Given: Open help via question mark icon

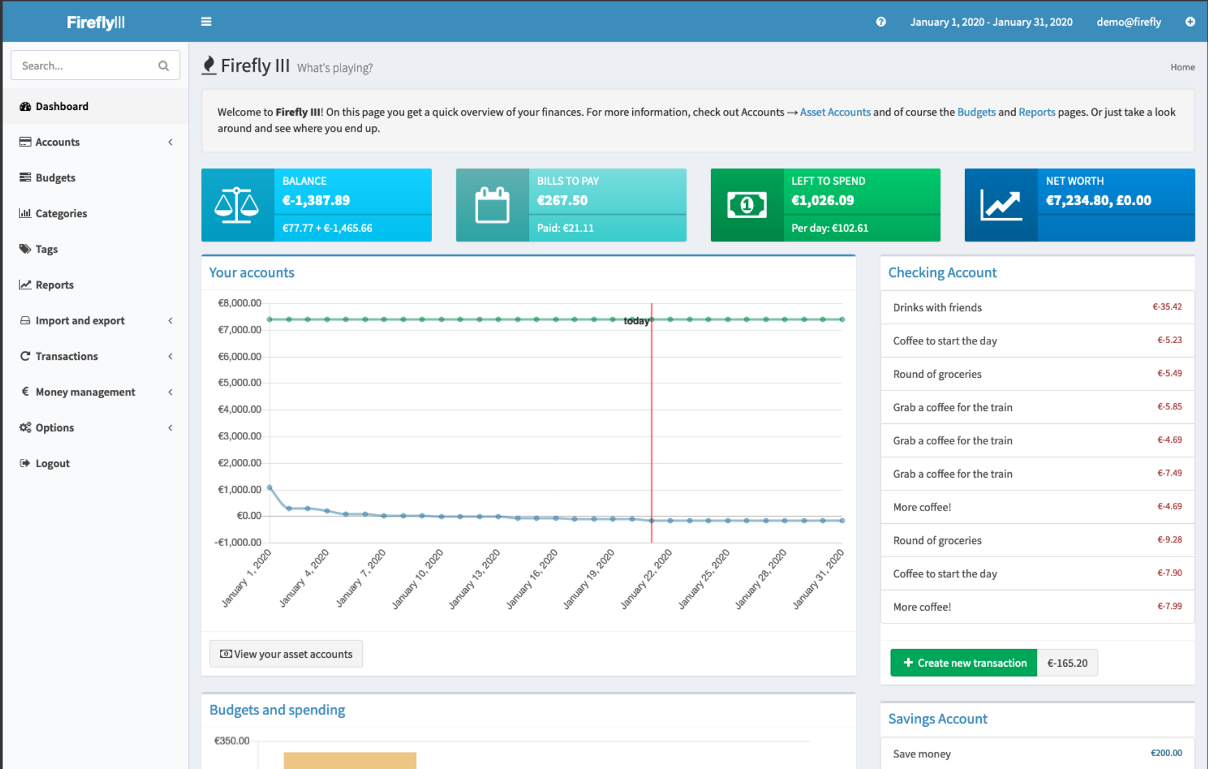Looking at the screenshot, I should tap(881, 22).
